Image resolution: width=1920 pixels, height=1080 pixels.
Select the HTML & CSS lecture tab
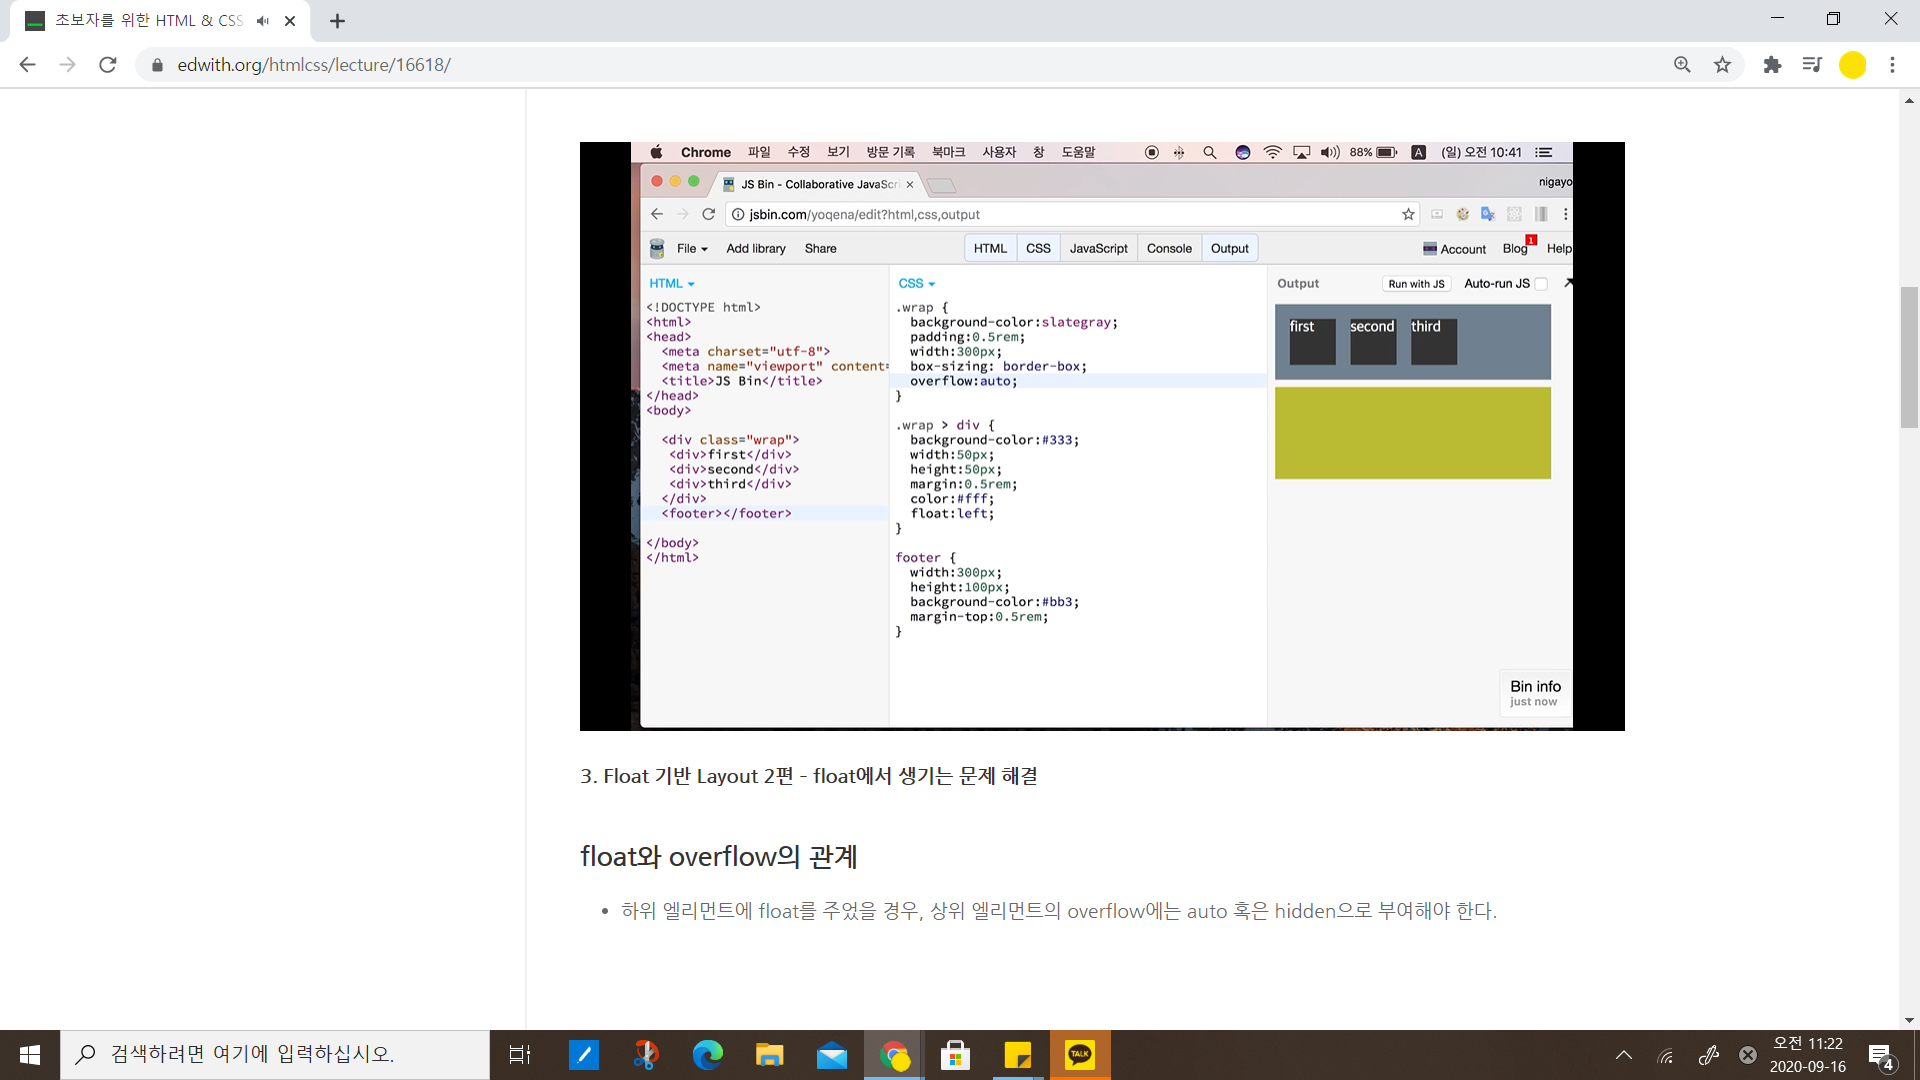[150, 21]
